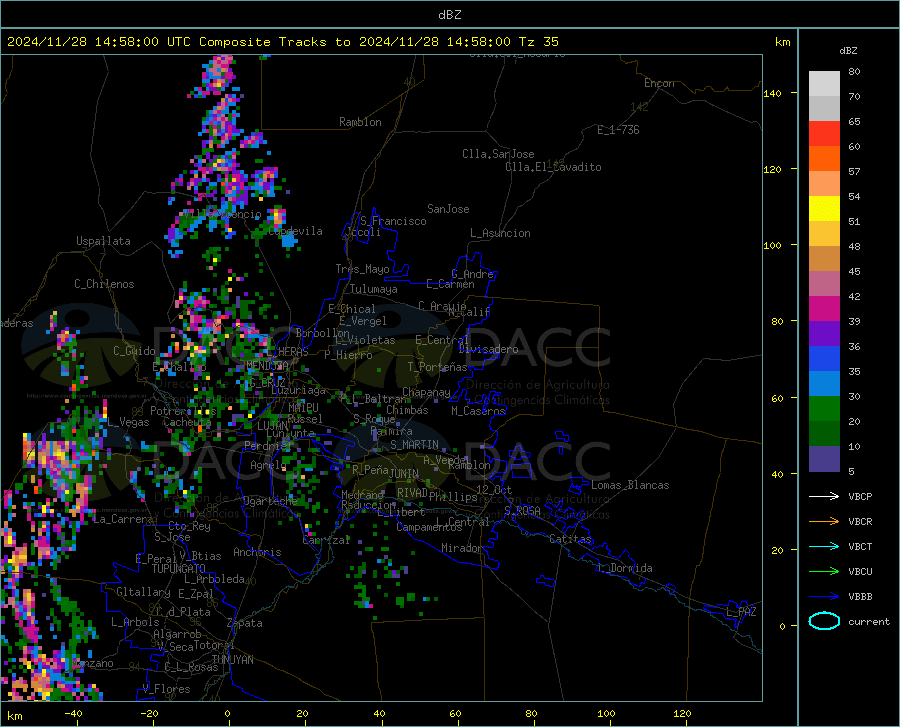
Task: Click the 'Tres_Mayo' map label
Action: click(x=362, y=269)
